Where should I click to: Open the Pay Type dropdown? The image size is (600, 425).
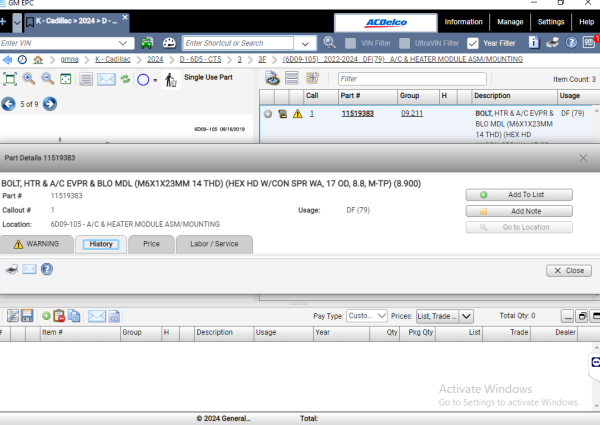click(x=367, y=316)
